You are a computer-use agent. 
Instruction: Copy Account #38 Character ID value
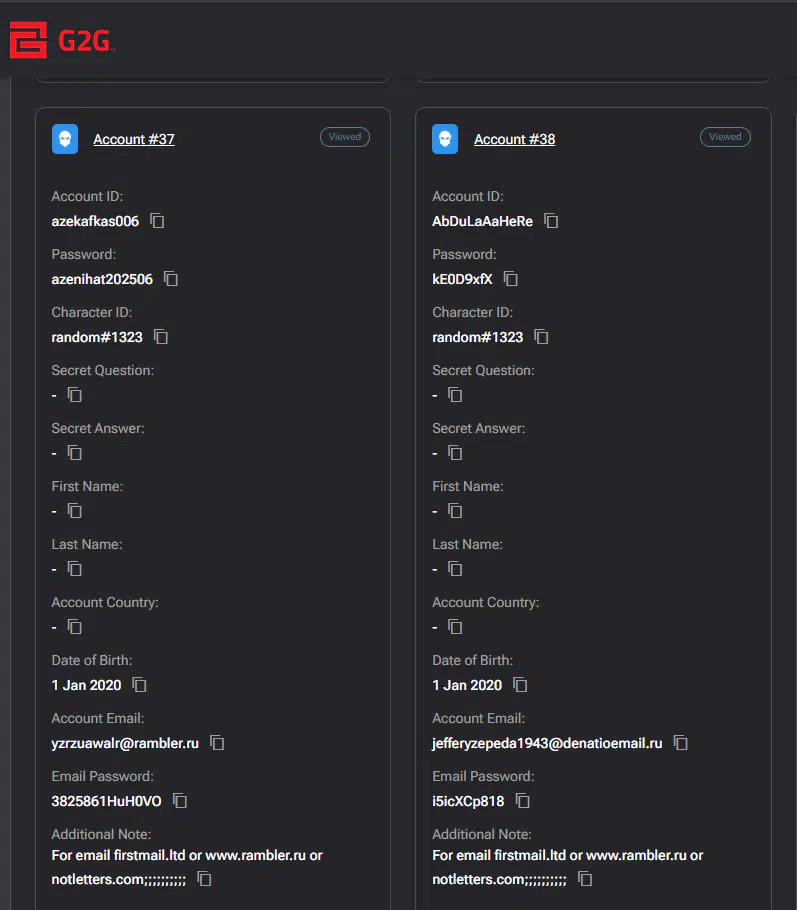542,337
